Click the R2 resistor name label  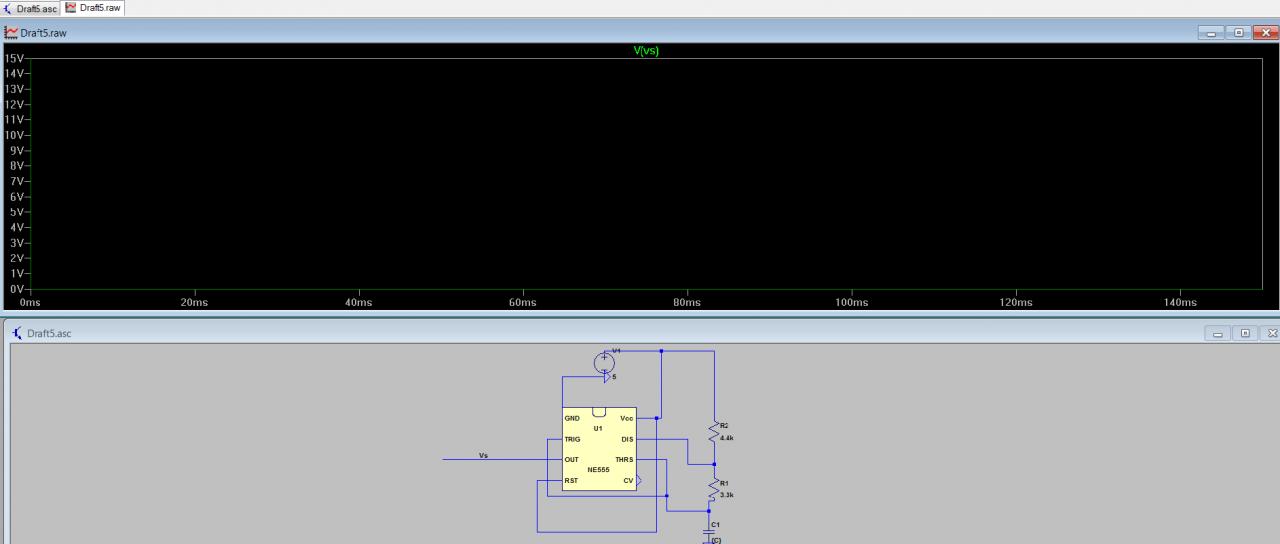pos(724,425)
